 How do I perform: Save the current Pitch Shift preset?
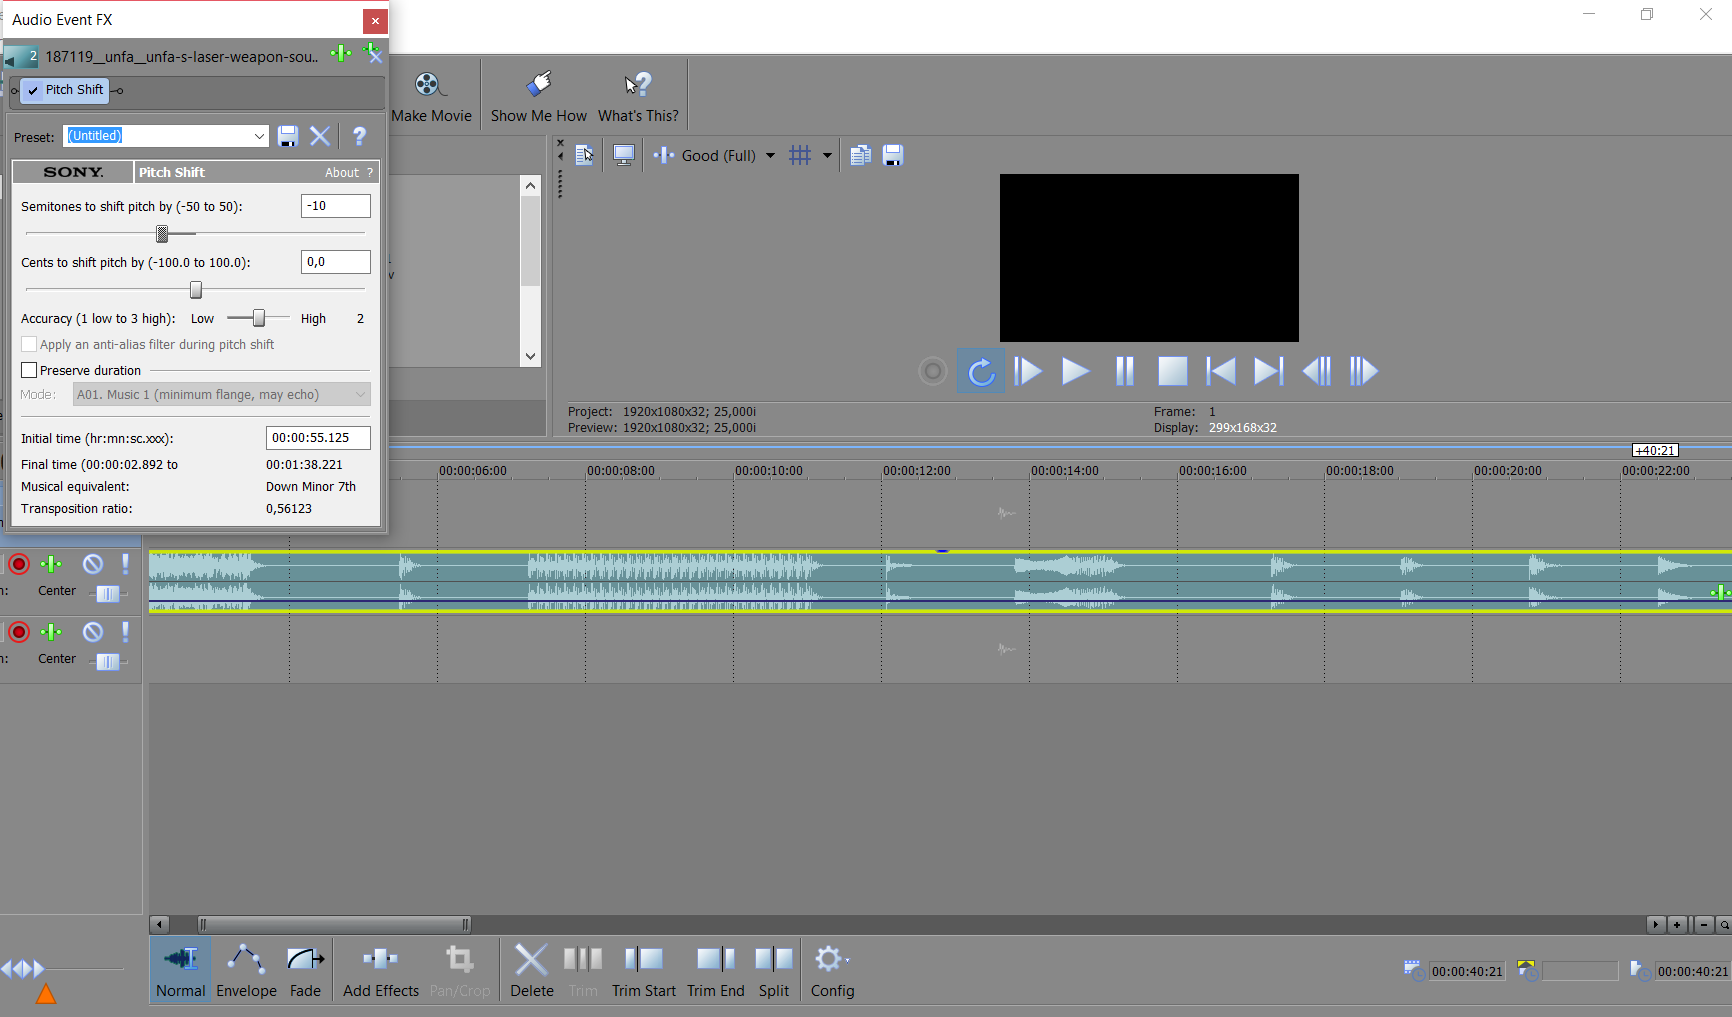tap(288, 136)
